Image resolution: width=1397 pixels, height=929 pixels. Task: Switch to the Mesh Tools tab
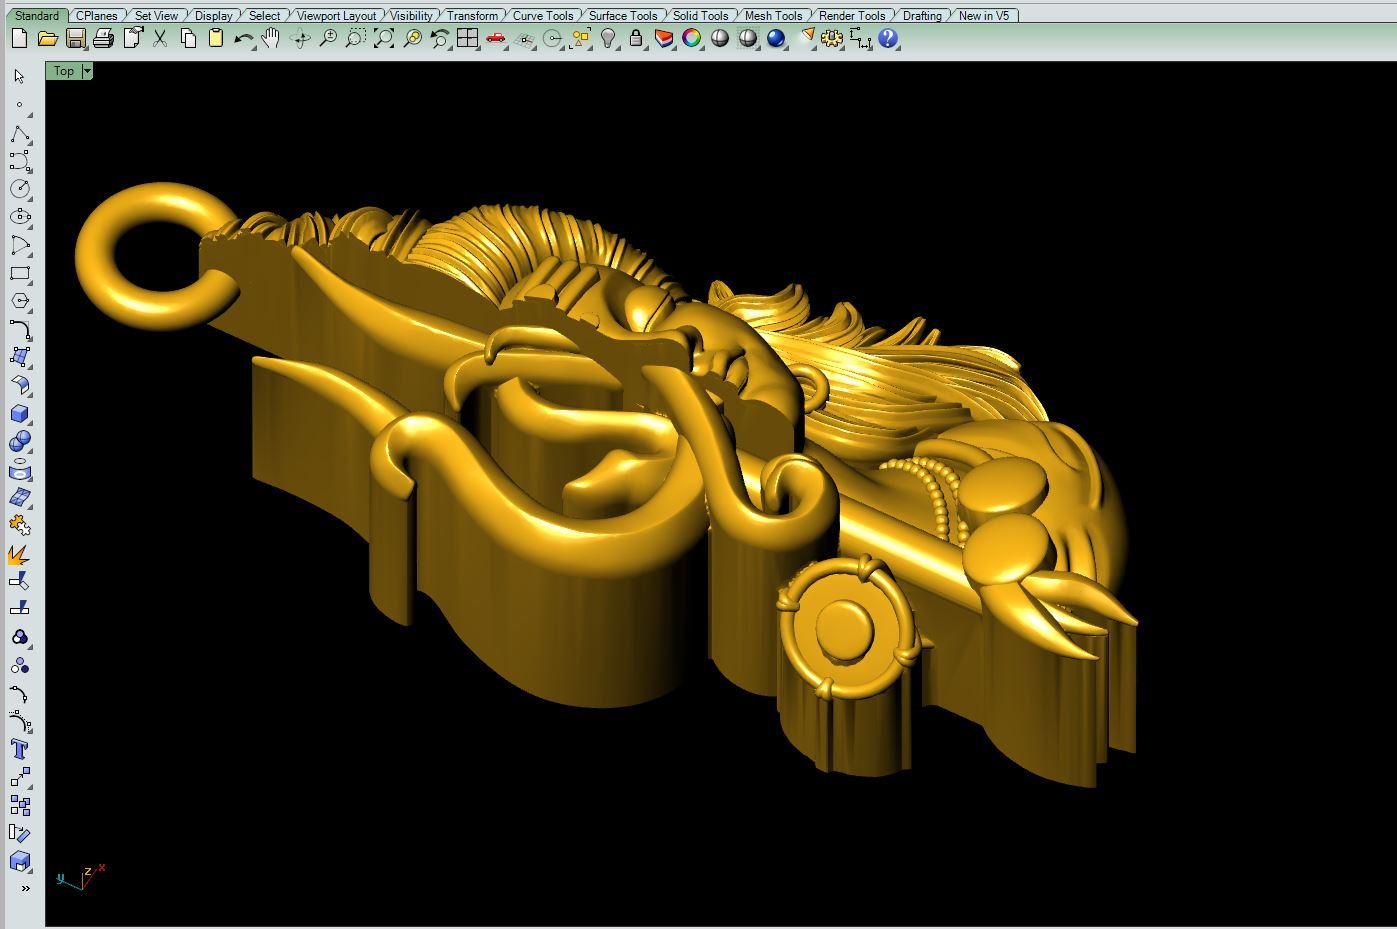click(773, 15)
